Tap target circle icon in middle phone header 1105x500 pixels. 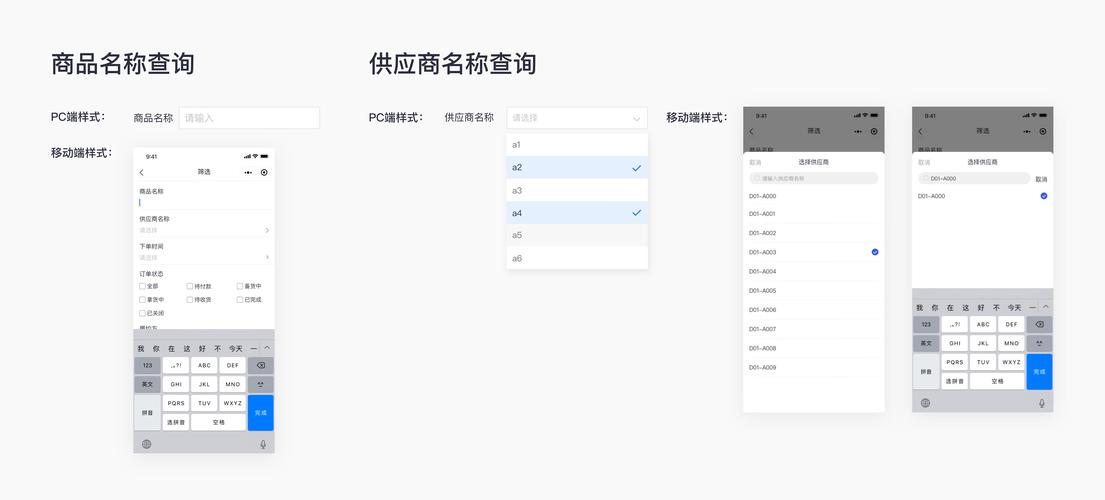tap(874, 131)
